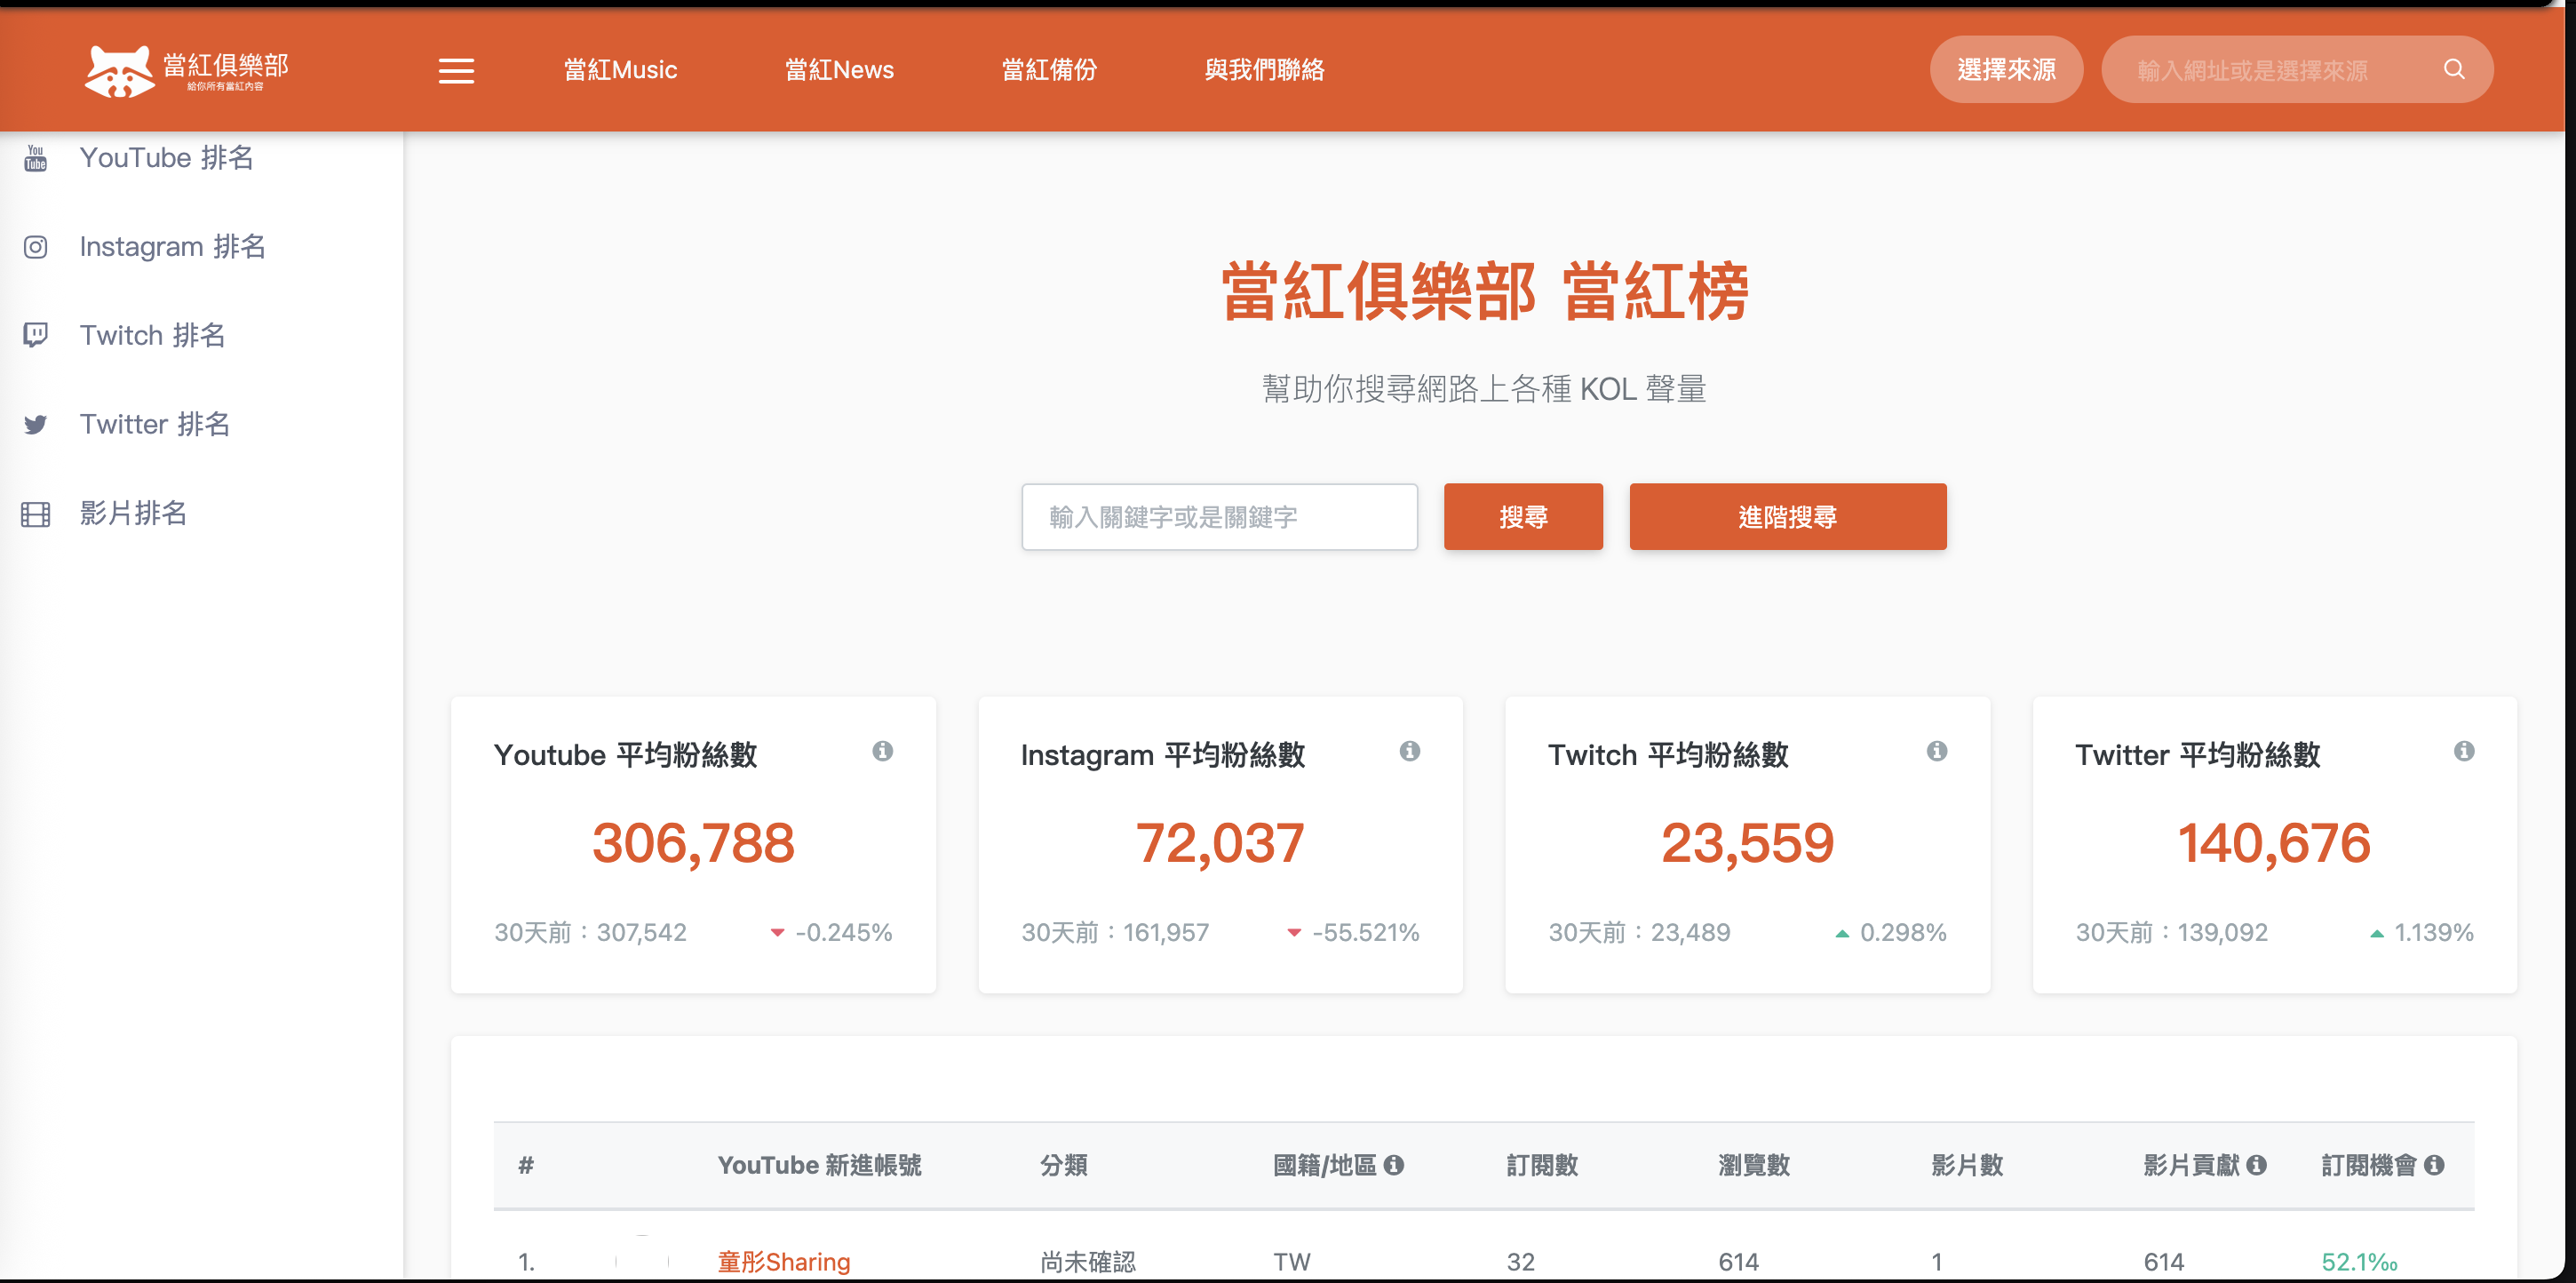Open 進階搜尋 advanced search
Screen dimensions: 2576x1283
[1787, 517]
